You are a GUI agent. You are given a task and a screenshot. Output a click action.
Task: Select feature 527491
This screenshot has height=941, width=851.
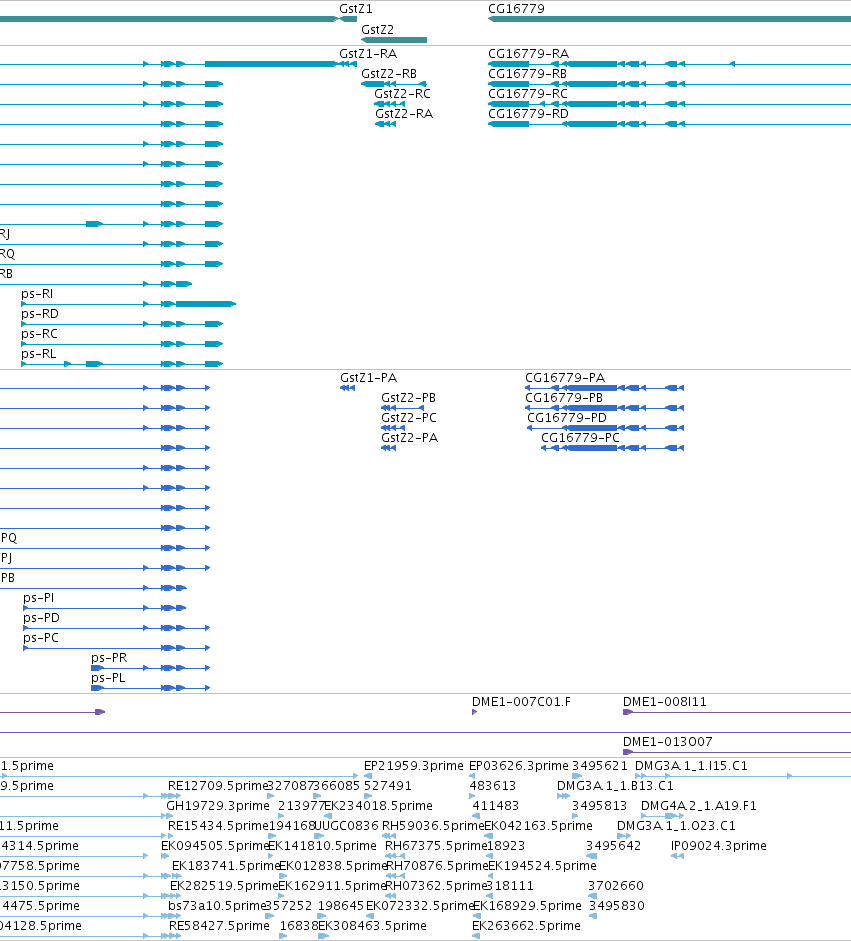coord(388,786)
